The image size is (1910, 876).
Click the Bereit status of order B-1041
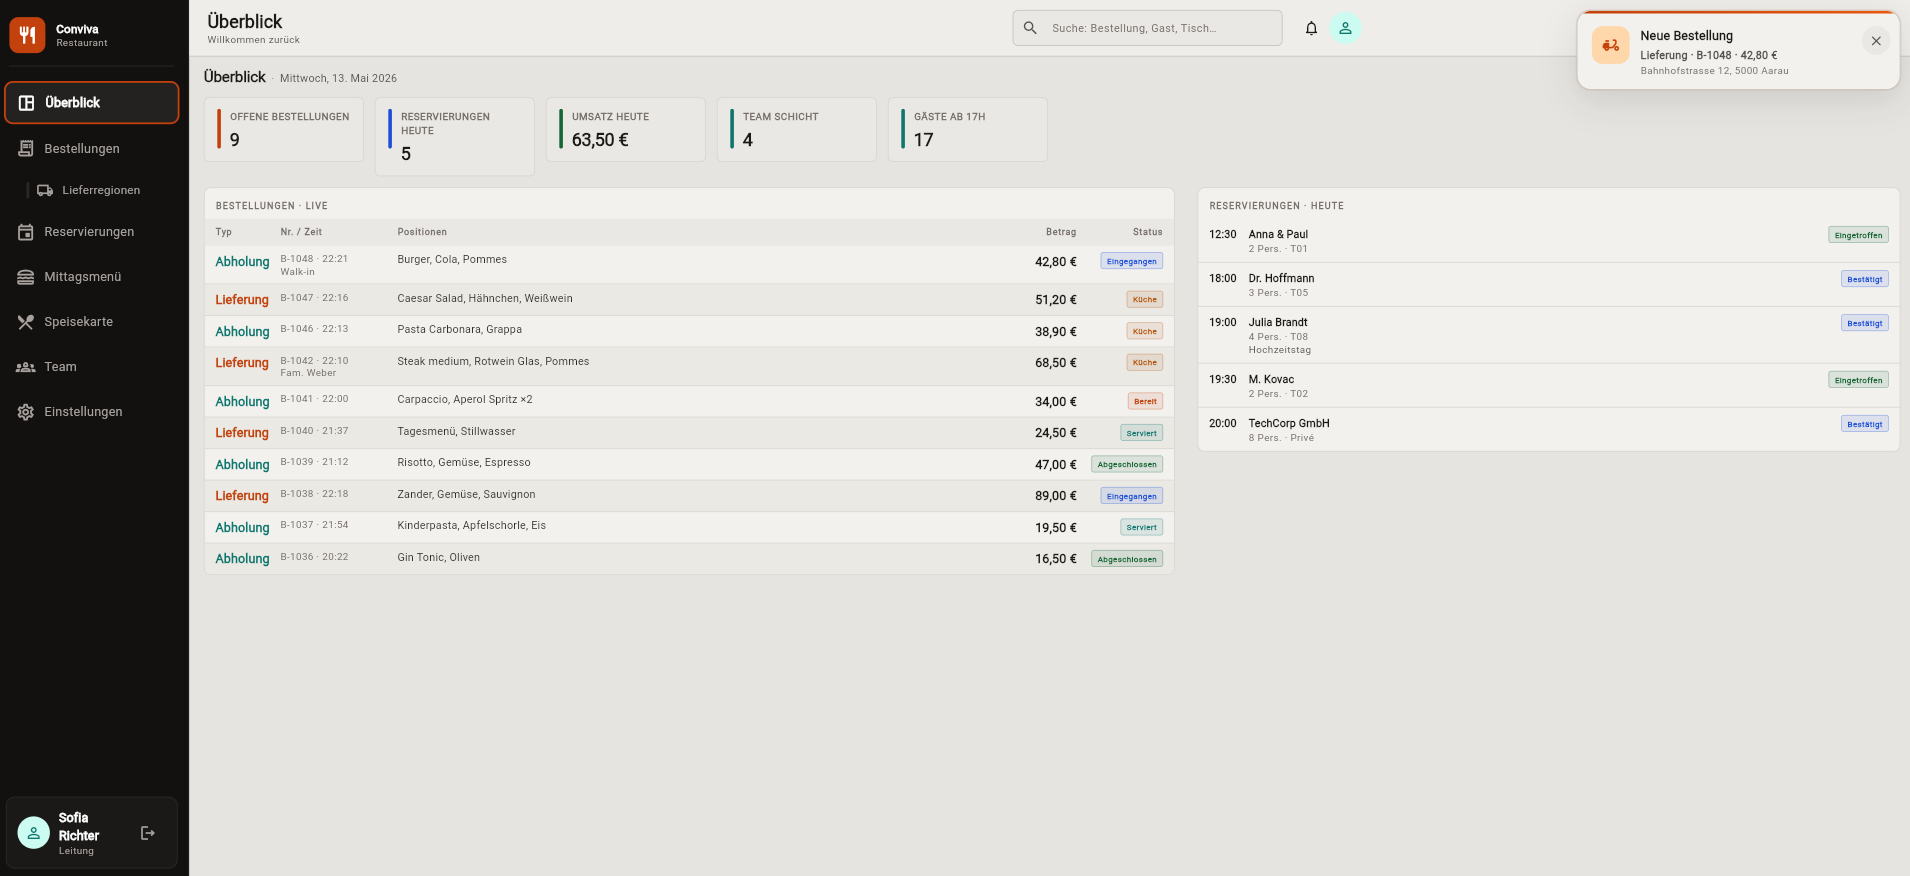click(1145, 401)
